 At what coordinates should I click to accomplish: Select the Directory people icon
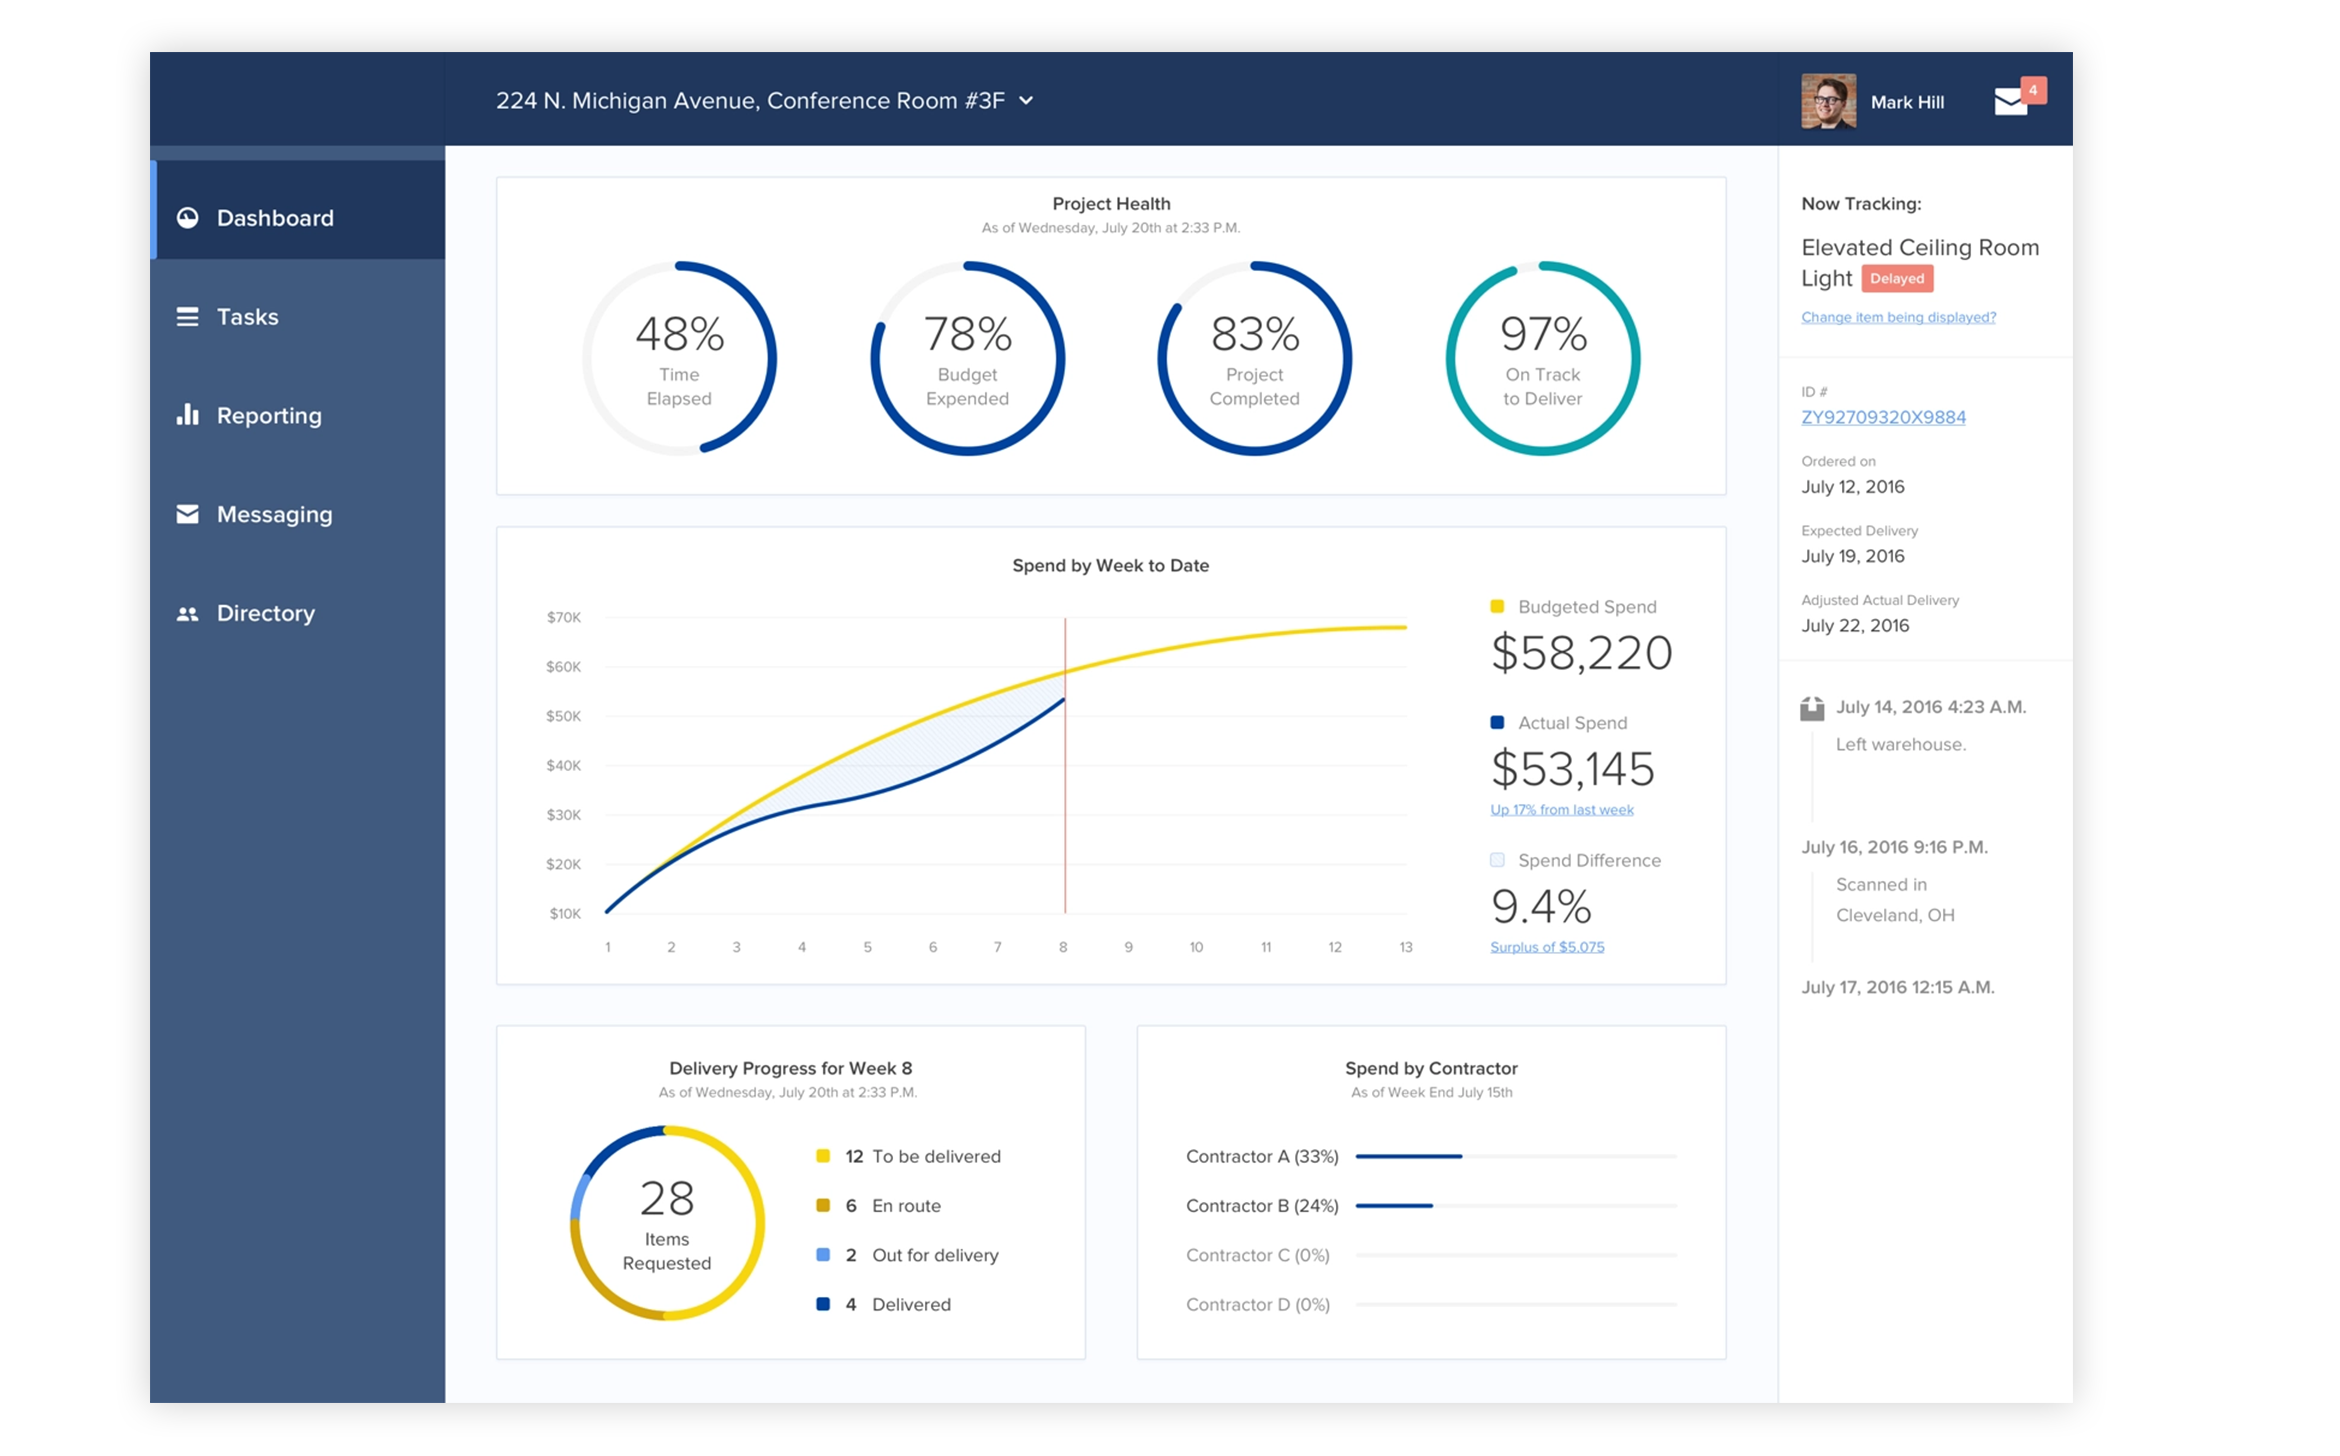click(188, 613)
